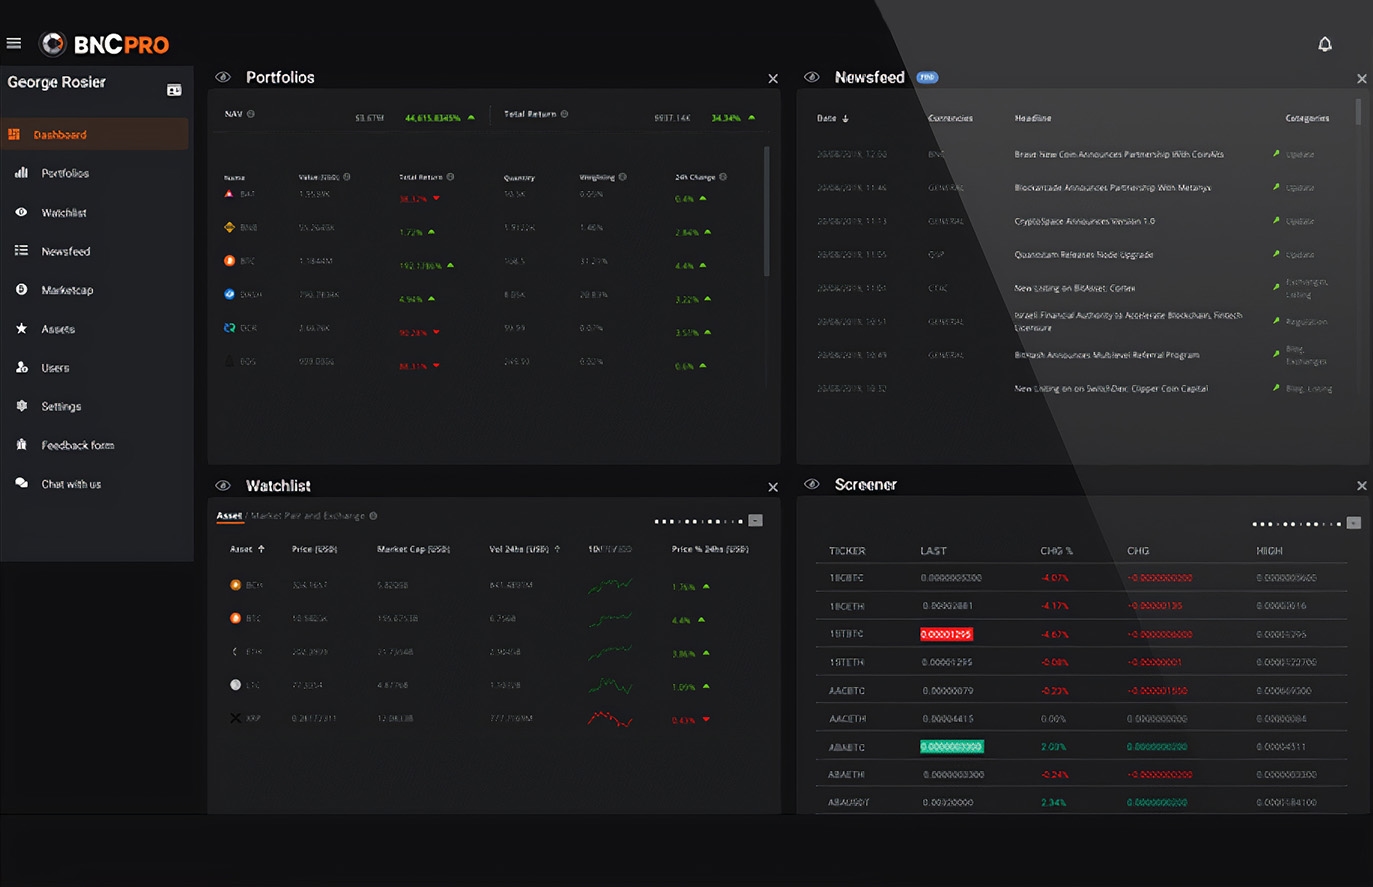Open headline about Brave New Coin partnership
Image resolution: width=1373 pixels, height=887 pixels.
1119,154
